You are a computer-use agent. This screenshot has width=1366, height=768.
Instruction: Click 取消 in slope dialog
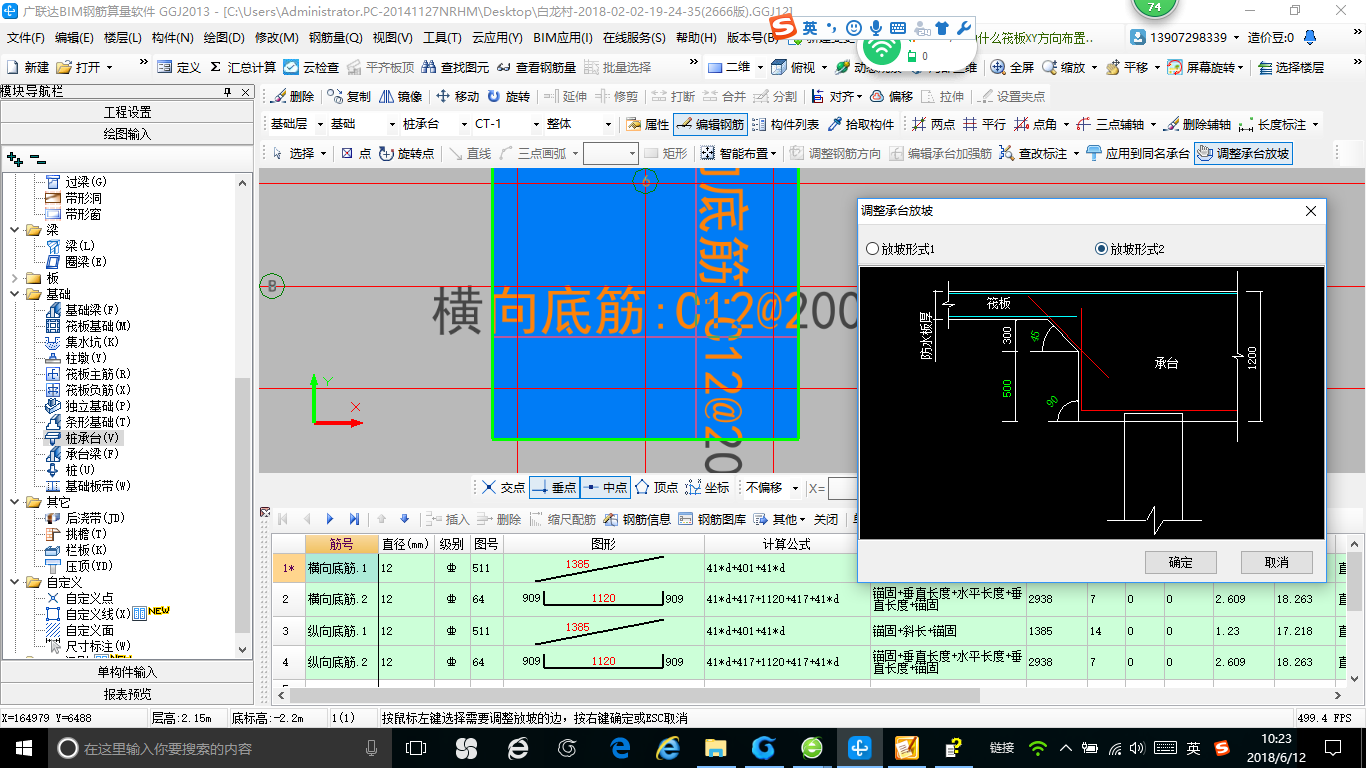click(1277, 562)
